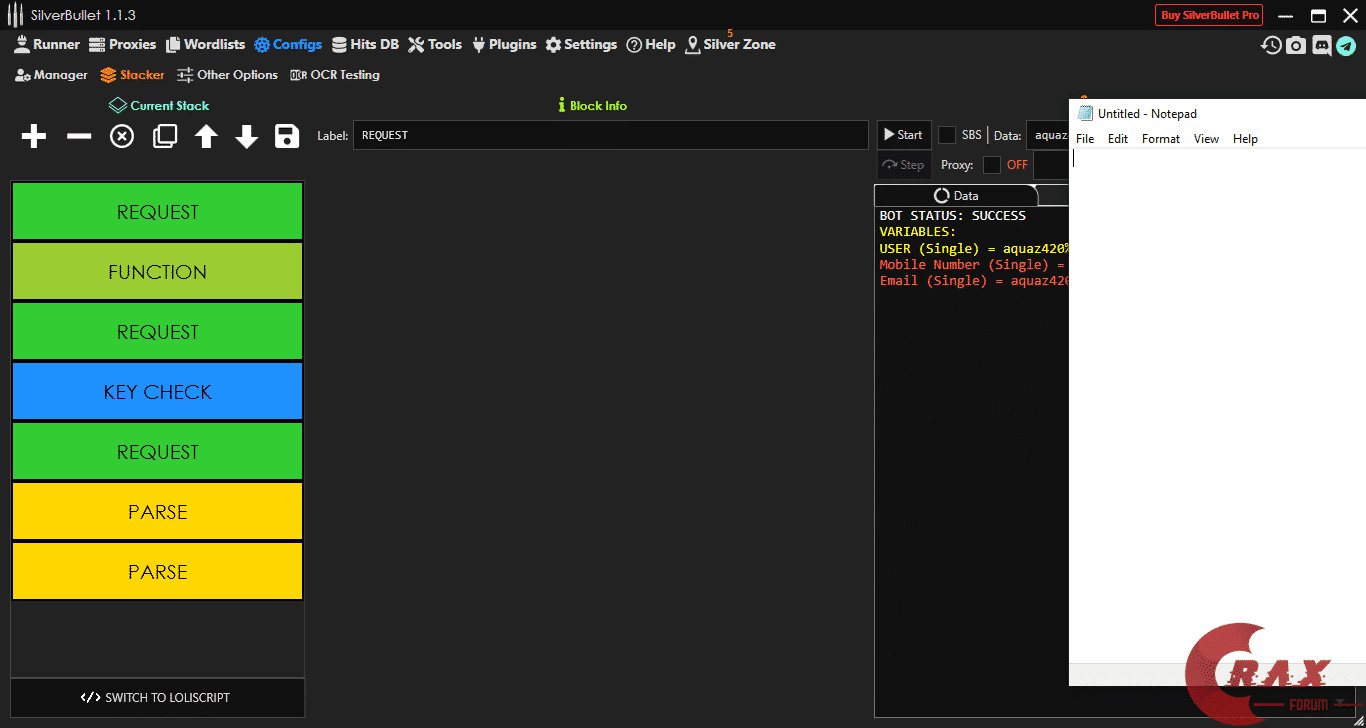Open the Configs tab
The height and width of the screenshot is (728, 1366).
[288, 44]
